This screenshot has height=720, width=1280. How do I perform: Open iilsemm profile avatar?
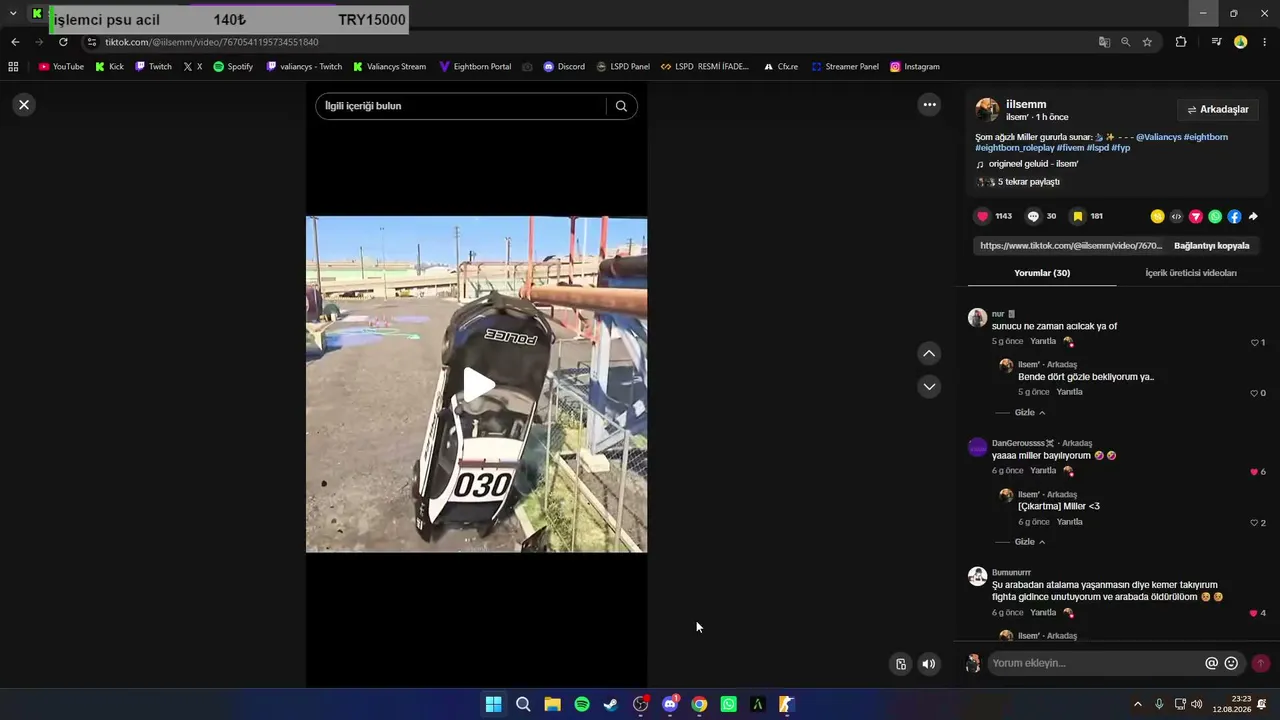(987, 110)
